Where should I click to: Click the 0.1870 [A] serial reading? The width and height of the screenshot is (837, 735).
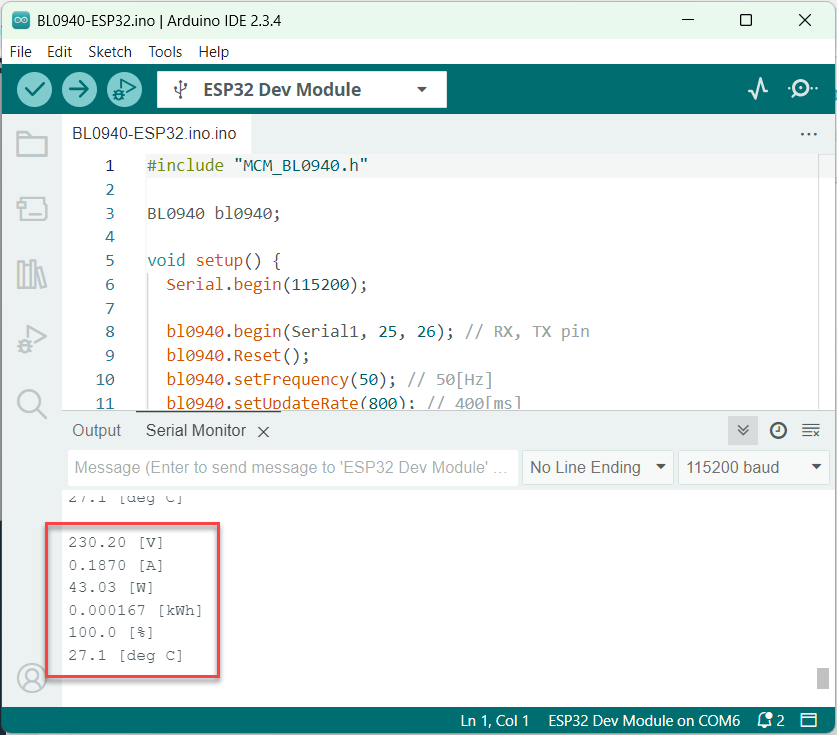116,565
